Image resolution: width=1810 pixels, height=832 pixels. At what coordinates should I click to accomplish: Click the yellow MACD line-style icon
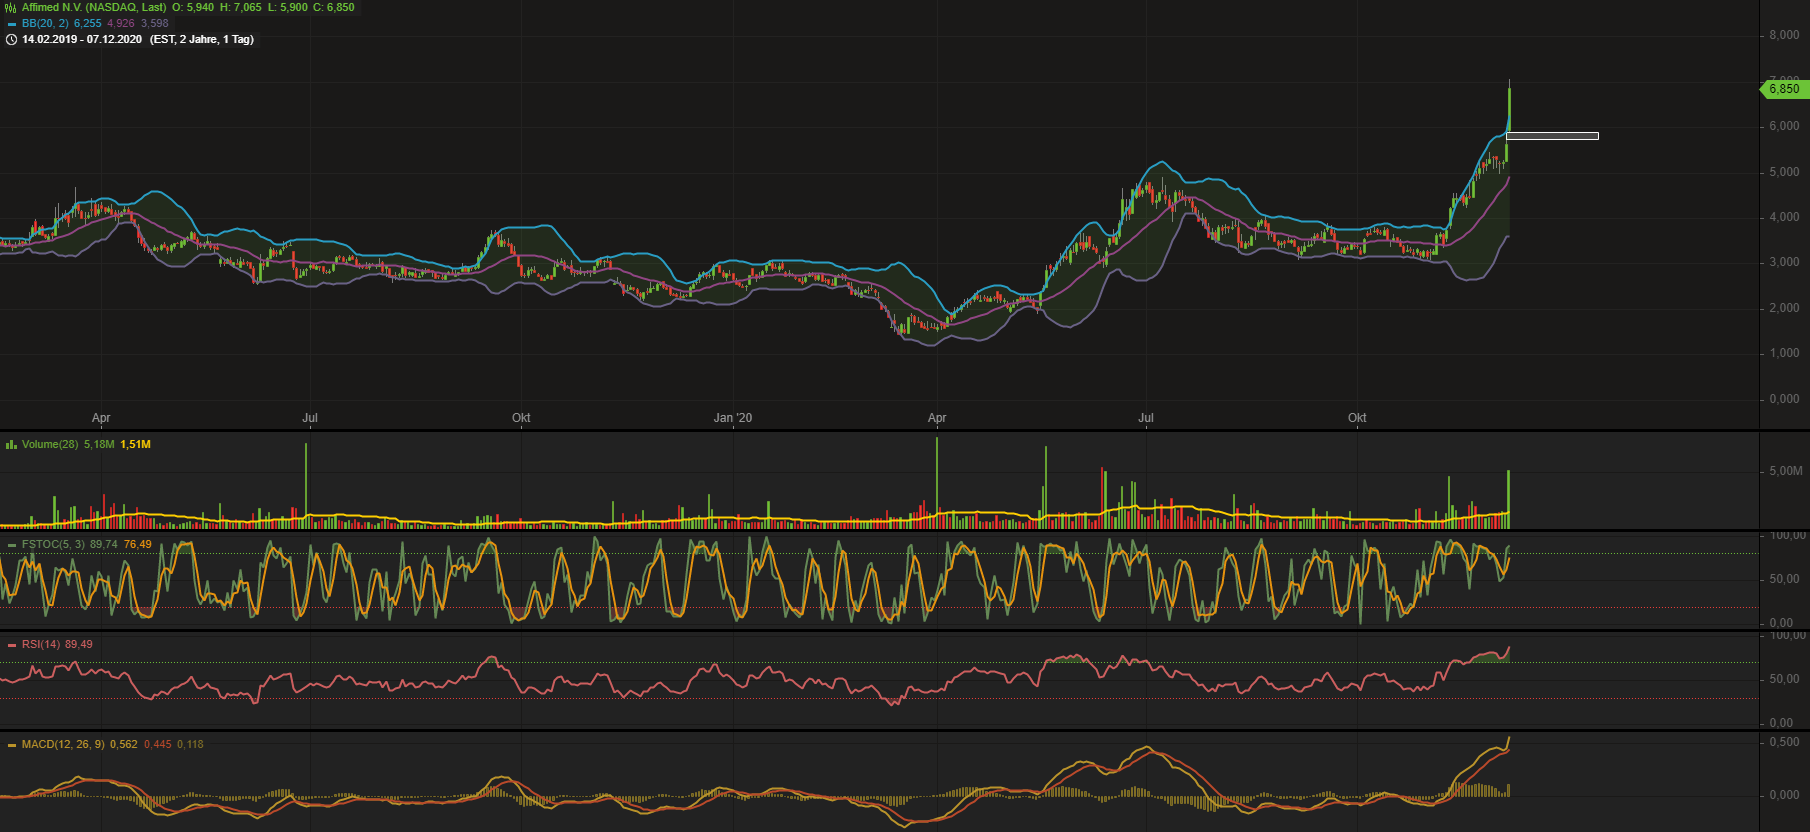tap(11, 745)
